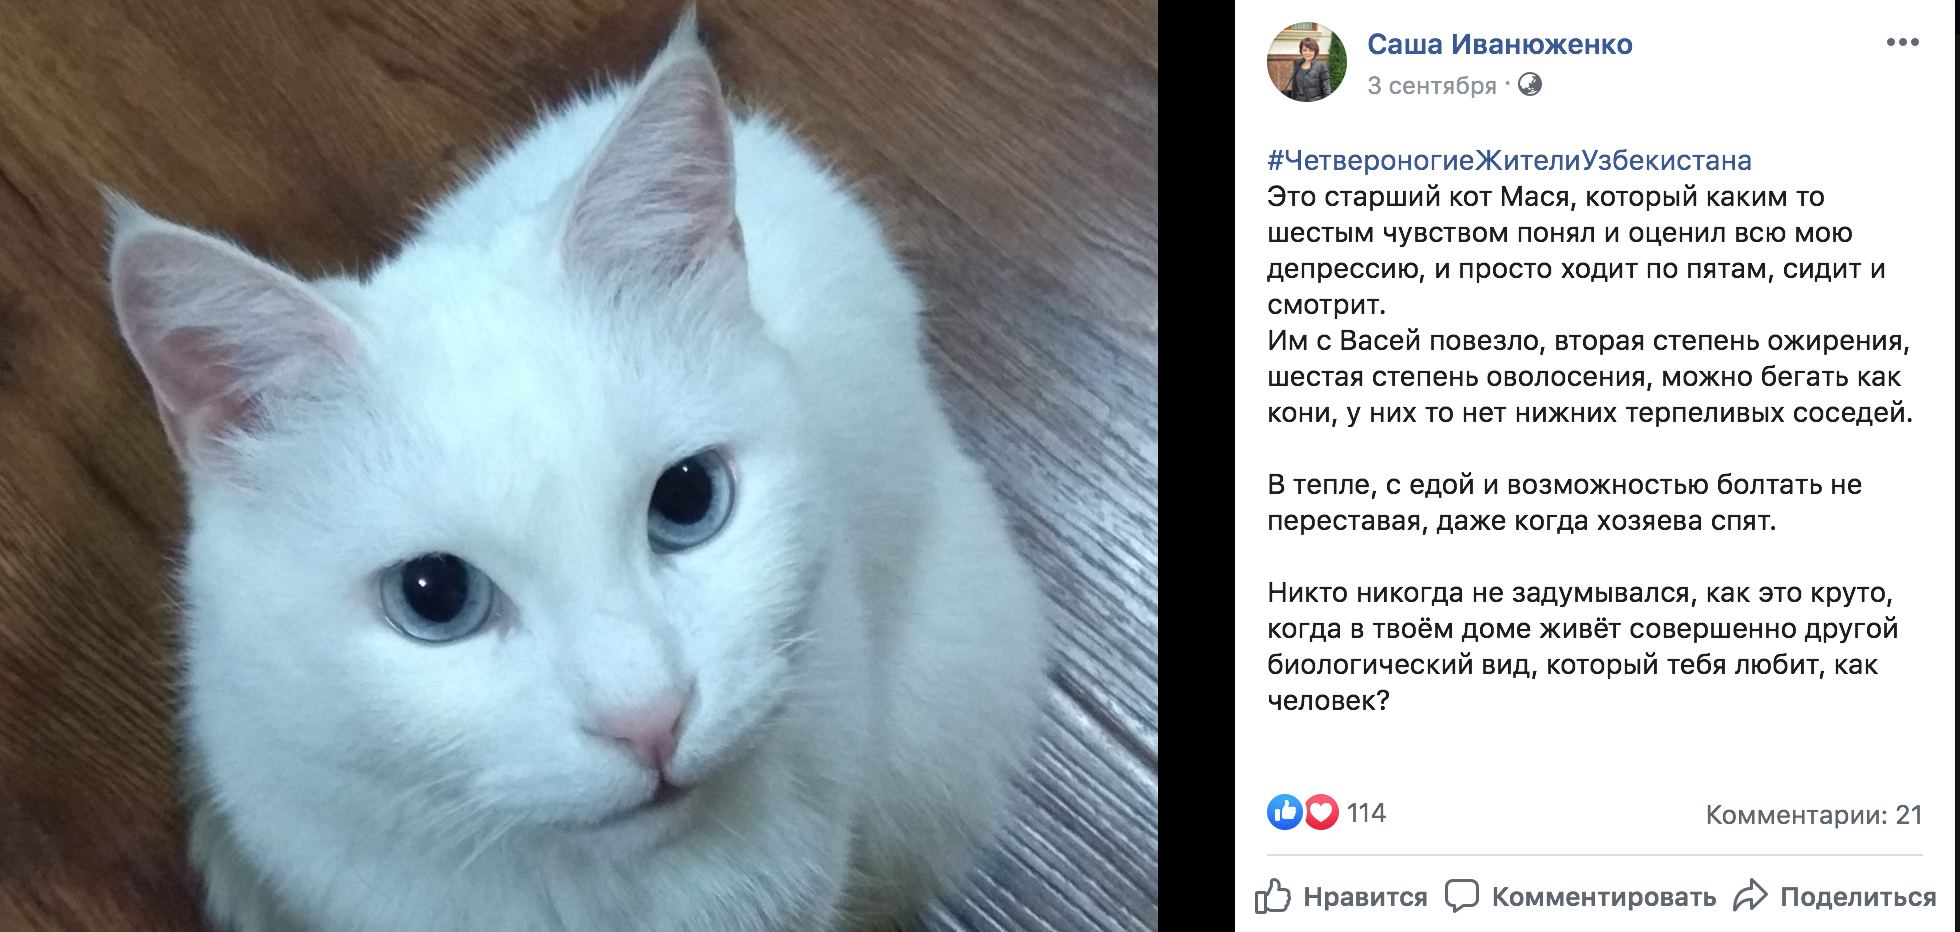
Task: Click the white cat photo
Action: [579, 466]
